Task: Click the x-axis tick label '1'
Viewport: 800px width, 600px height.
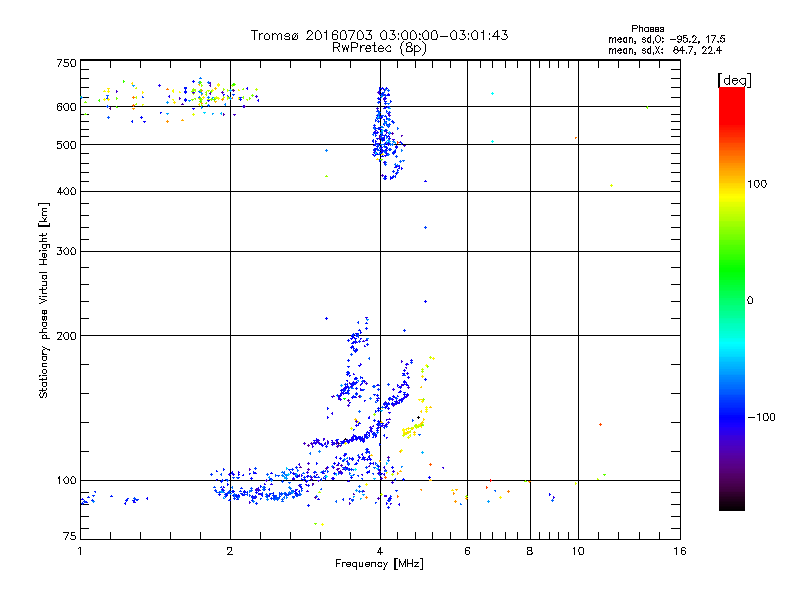Action: 80,551
